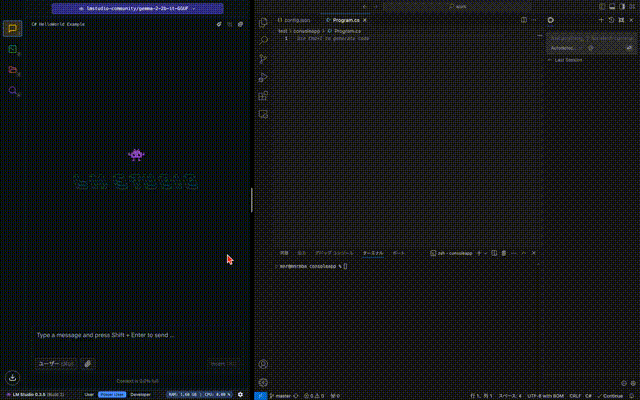The width and height of the screenshot is (640, 400).
Task: Click the CRLF line ending in status bar
Action: click(575, 396)
